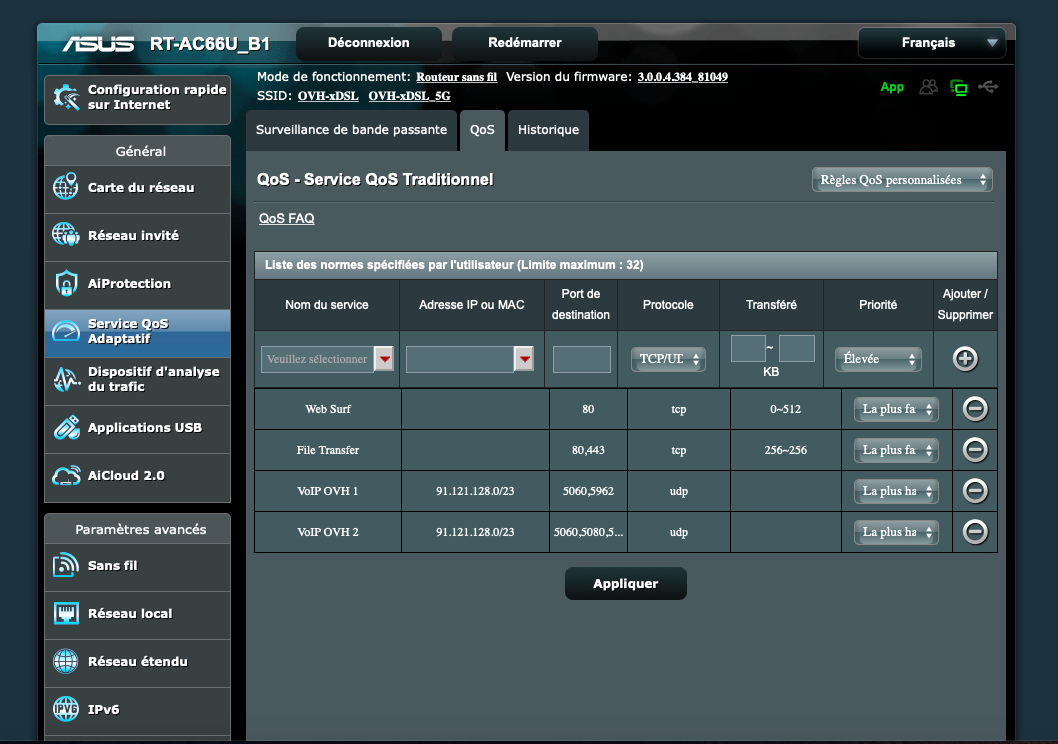Click the USB status icon in header
The height and width of the screenshot is (744, 1058).
click(988, 87)
